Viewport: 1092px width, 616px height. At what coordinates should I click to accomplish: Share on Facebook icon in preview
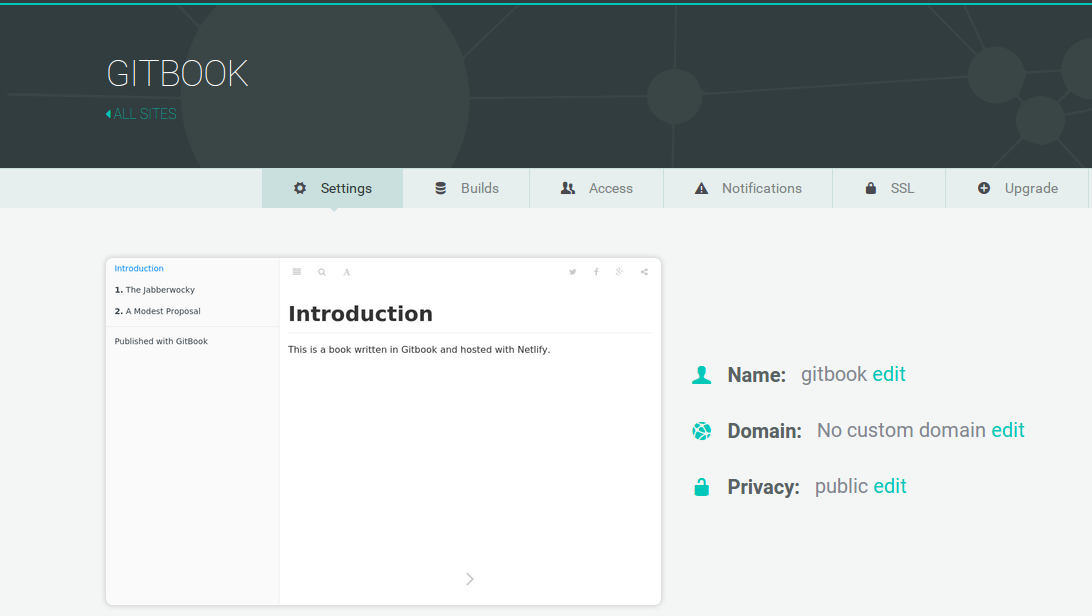[x=596, y=272]
